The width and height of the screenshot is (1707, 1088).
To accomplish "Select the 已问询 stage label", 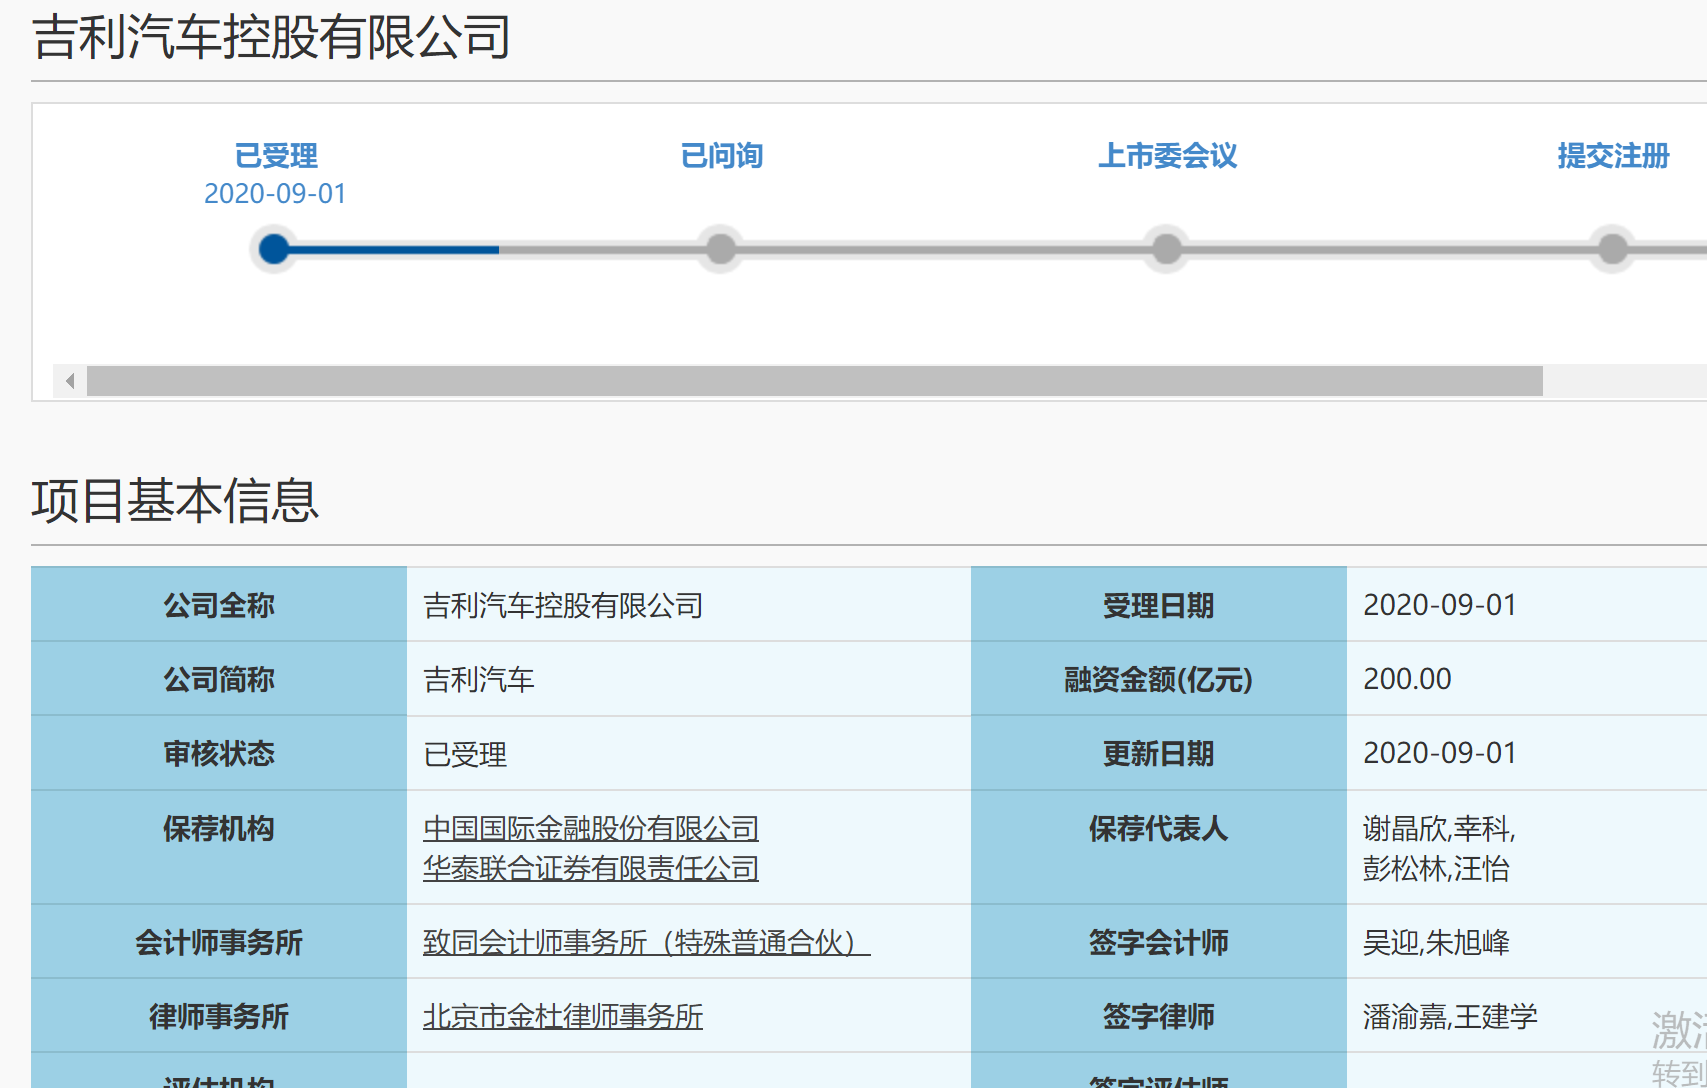I will point(722,156).
